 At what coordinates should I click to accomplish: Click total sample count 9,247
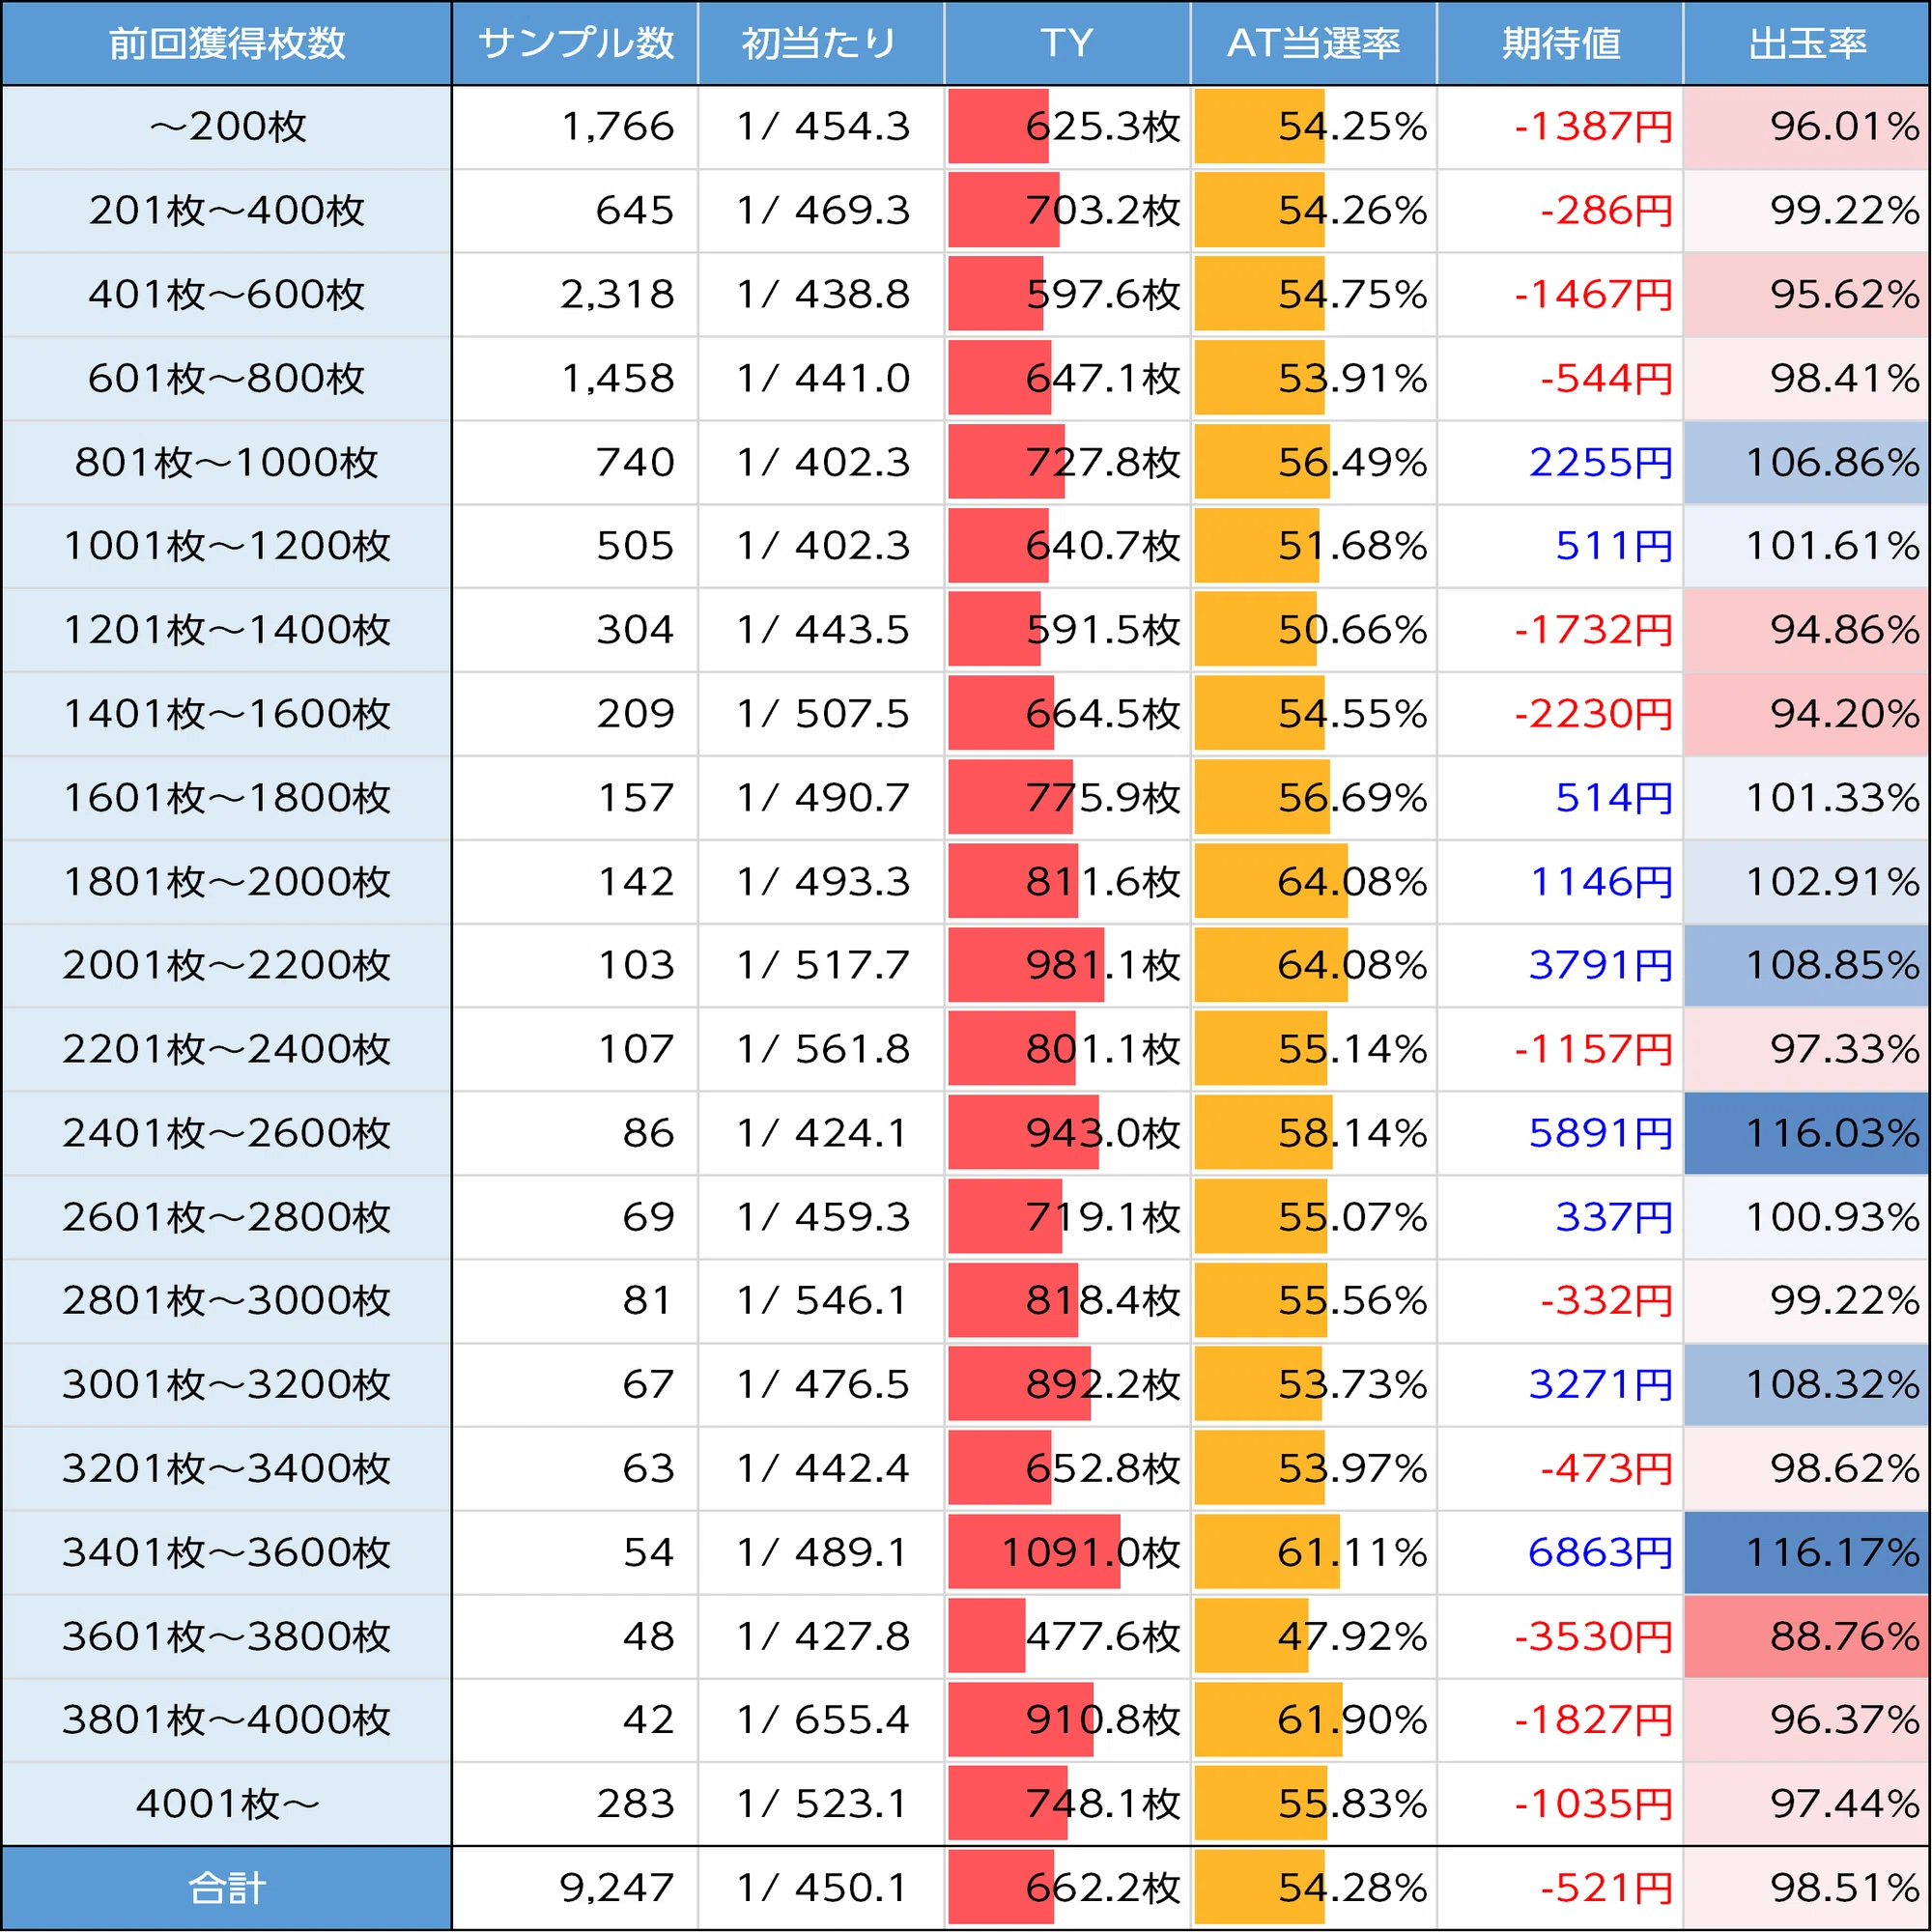[617, 1888]
